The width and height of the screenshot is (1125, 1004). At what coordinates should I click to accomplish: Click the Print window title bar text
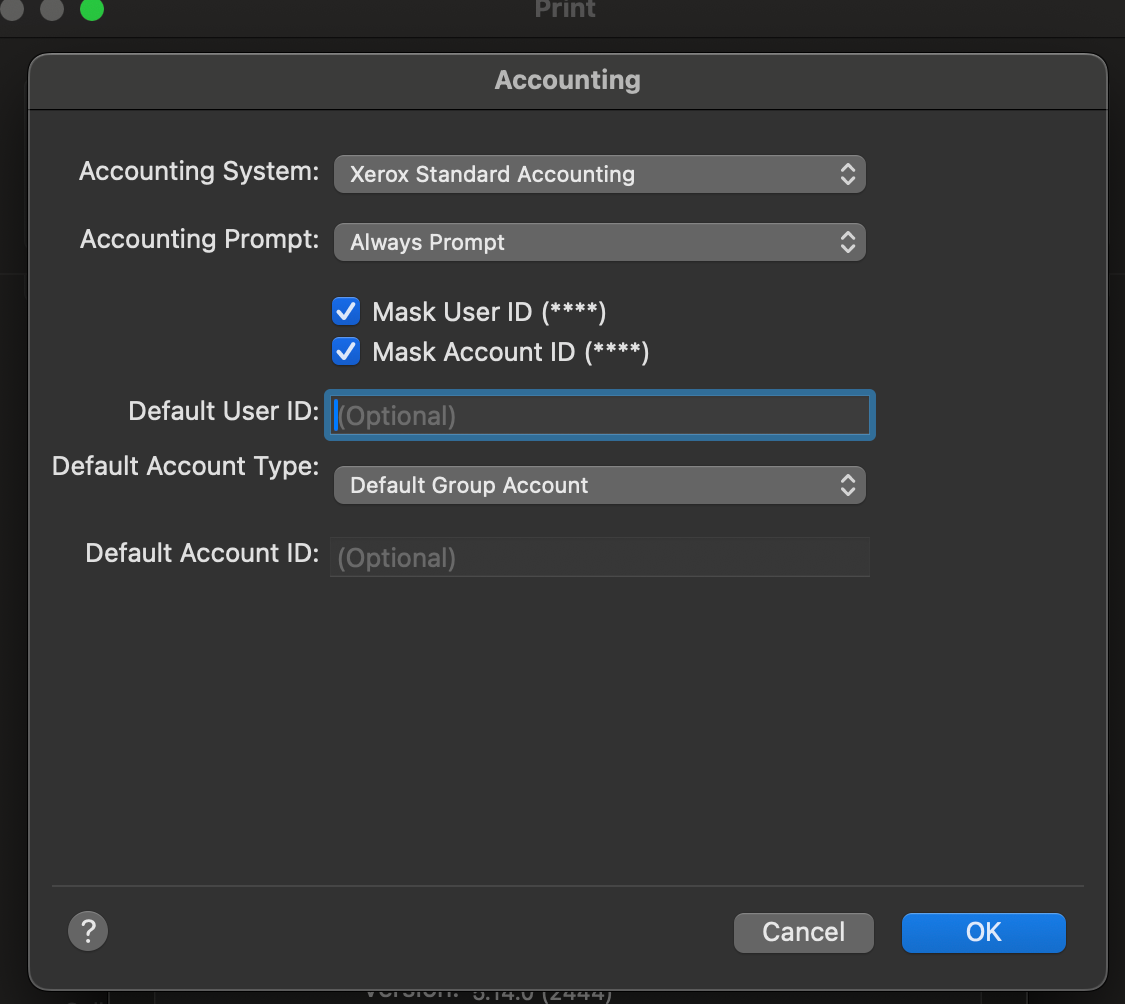[x=565, y=10]
